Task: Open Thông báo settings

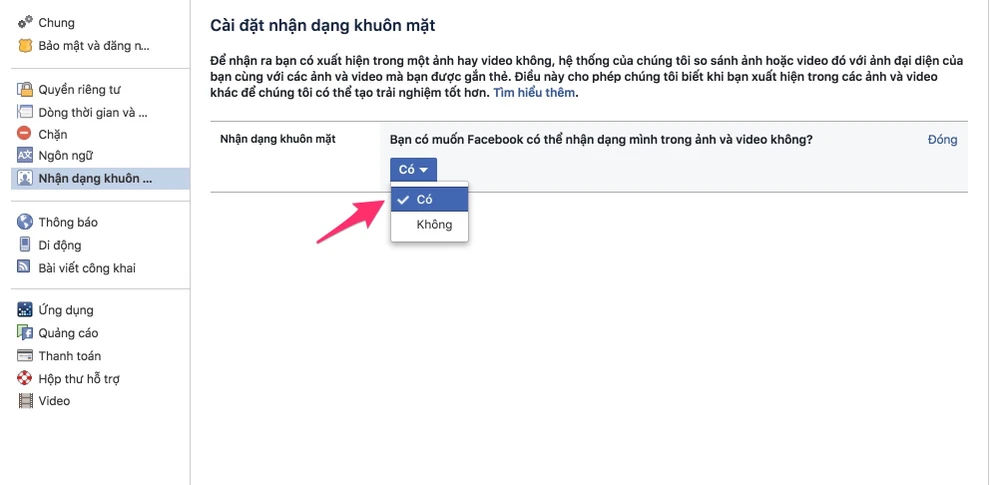Action: pyautogui.click(x=68, y=222)
